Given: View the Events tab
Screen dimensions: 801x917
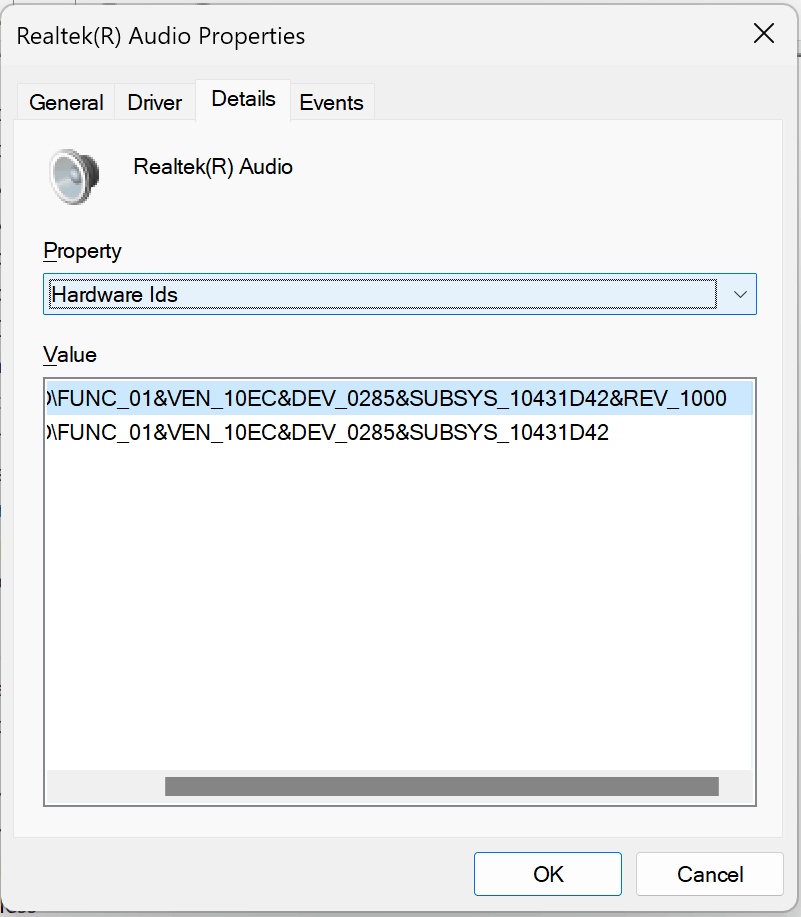Looking at the screenshot, I should [332, 102].
